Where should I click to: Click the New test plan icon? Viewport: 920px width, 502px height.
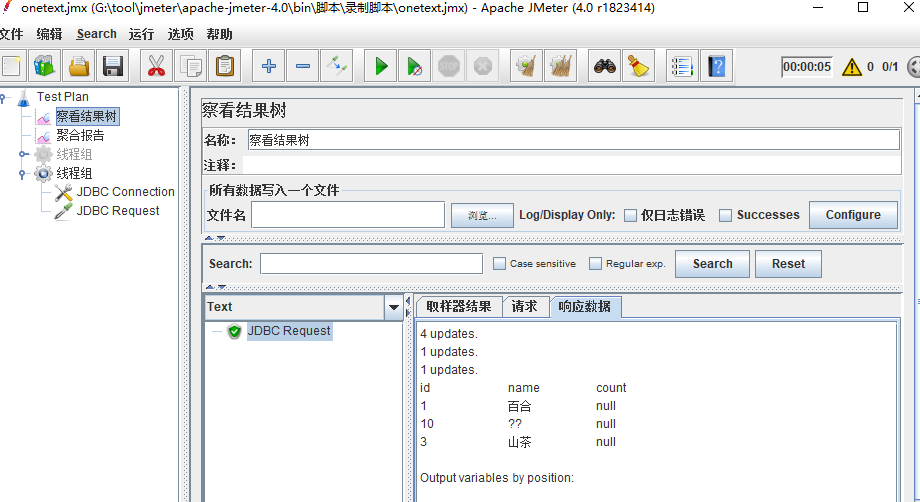point(12,66)
